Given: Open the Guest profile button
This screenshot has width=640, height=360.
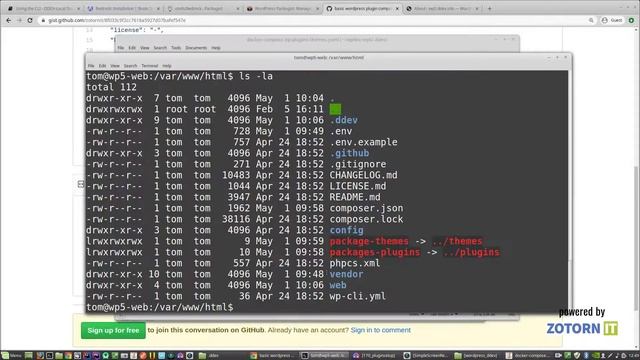Looking at the screenshot, I should pyautogui.click(x=612, y=20).
